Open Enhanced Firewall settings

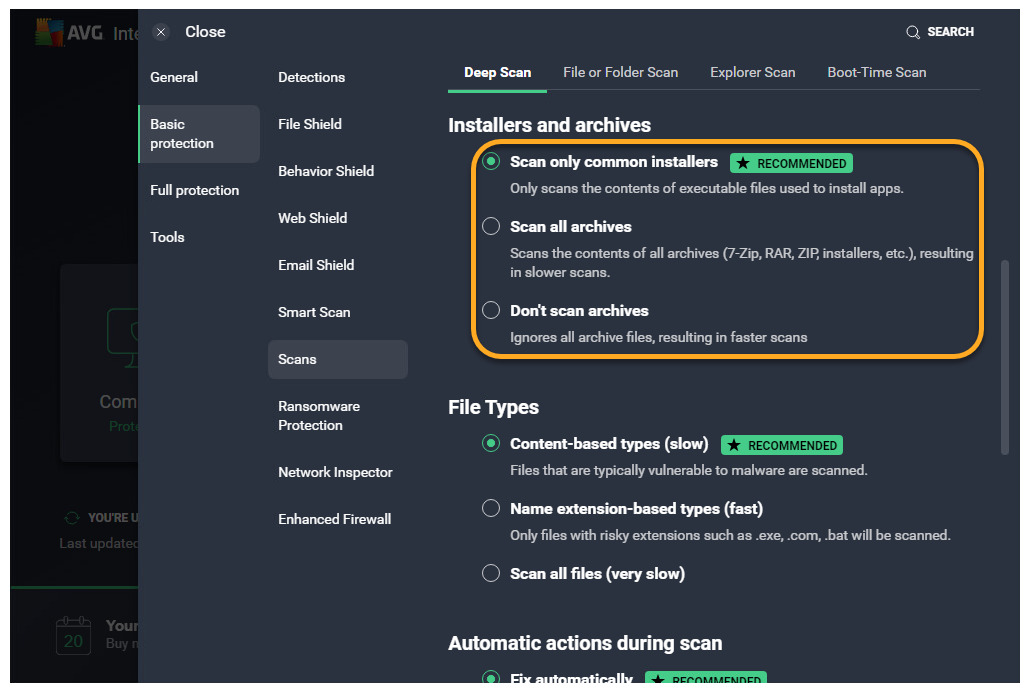tap(334, 519)
